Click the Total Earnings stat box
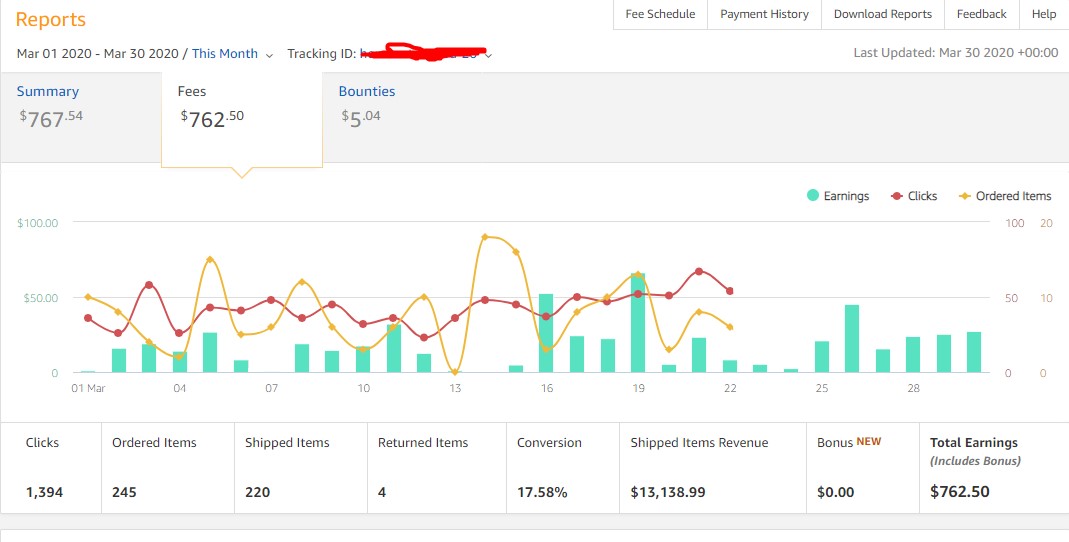The width and height of the screenshot is (1069, 542). click(x=992, y=467)
